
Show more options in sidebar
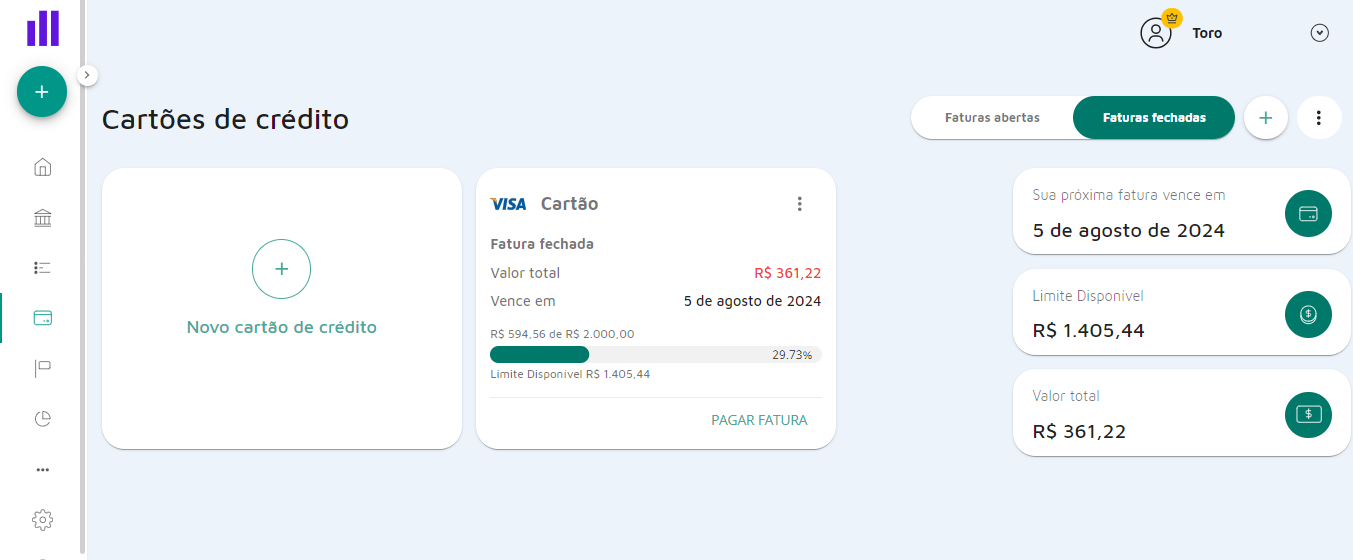click(x=42, y=469)
